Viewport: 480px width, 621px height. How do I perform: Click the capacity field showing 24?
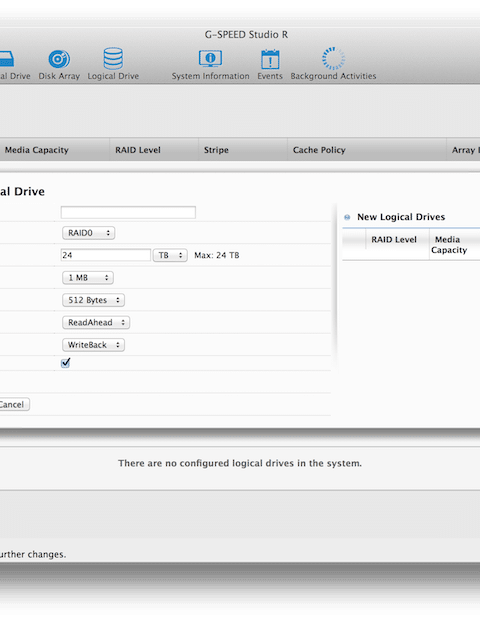(x=106, y=255)
